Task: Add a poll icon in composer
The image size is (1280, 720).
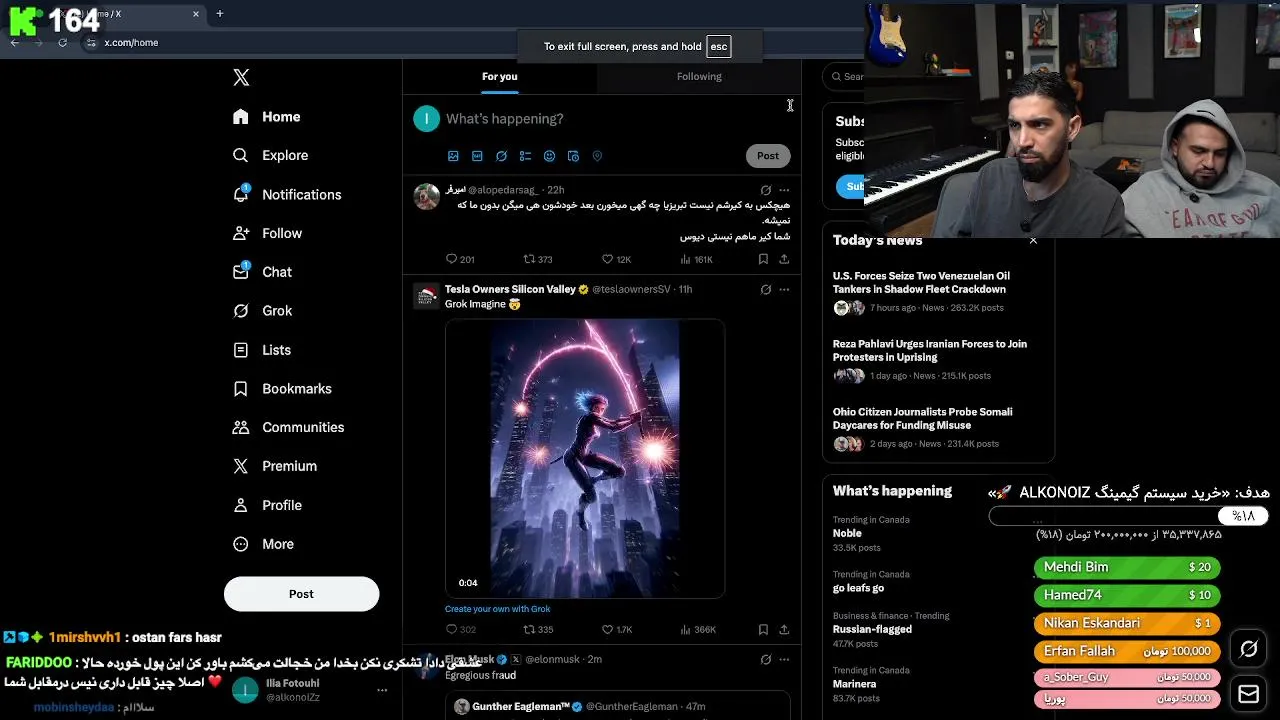Action: click(x=525, y=156)
